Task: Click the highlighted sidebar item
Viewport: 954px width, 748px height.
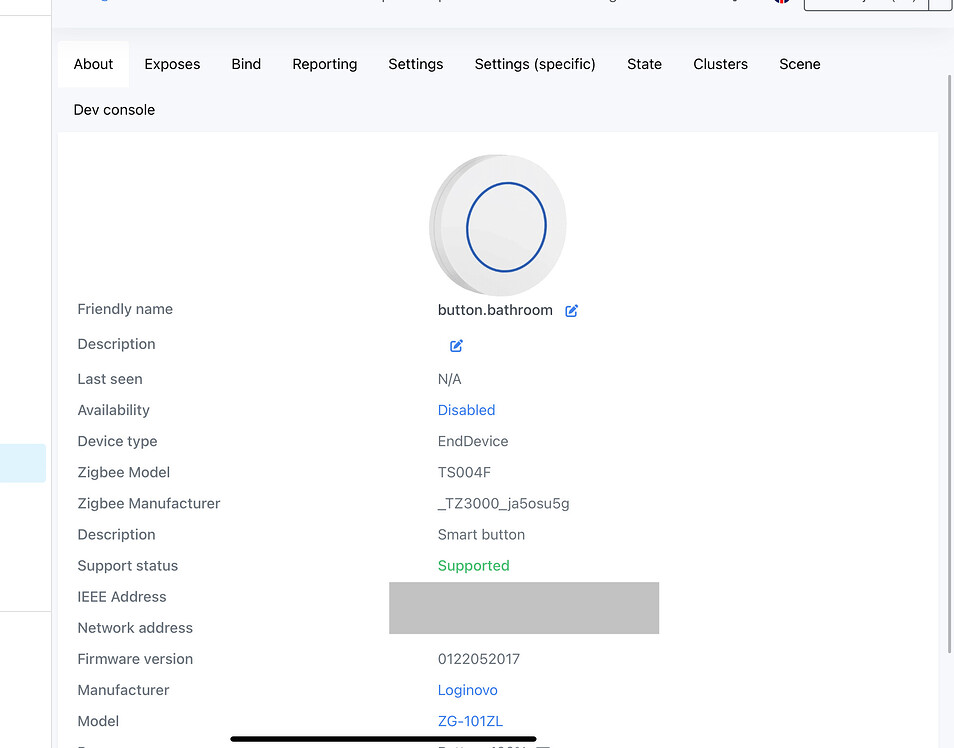Action: pos(23,463)
